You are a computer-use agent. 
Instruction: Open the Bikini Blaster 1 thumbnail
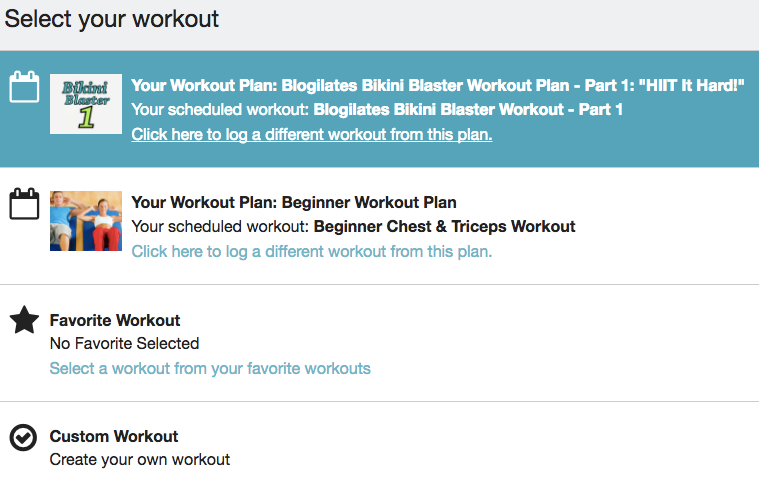(x=86, y=104)
